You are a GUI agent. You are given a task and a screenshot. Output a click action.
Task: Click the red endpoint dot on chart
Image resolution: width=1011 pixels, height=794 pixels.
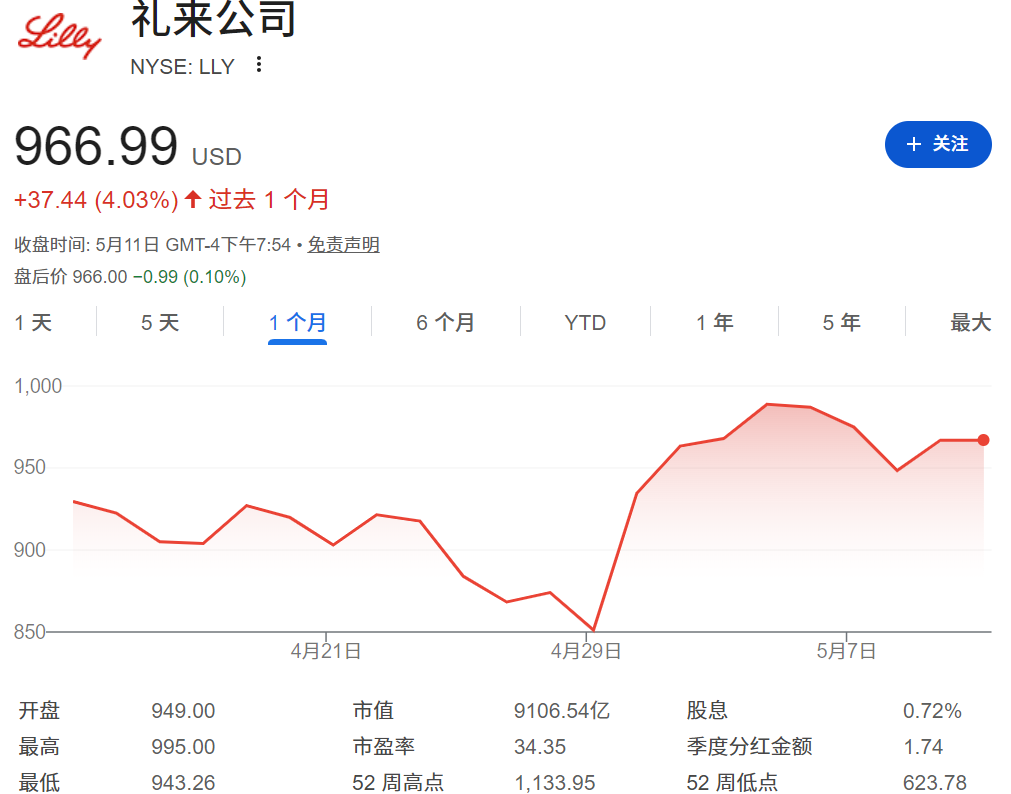coord(983,440)
